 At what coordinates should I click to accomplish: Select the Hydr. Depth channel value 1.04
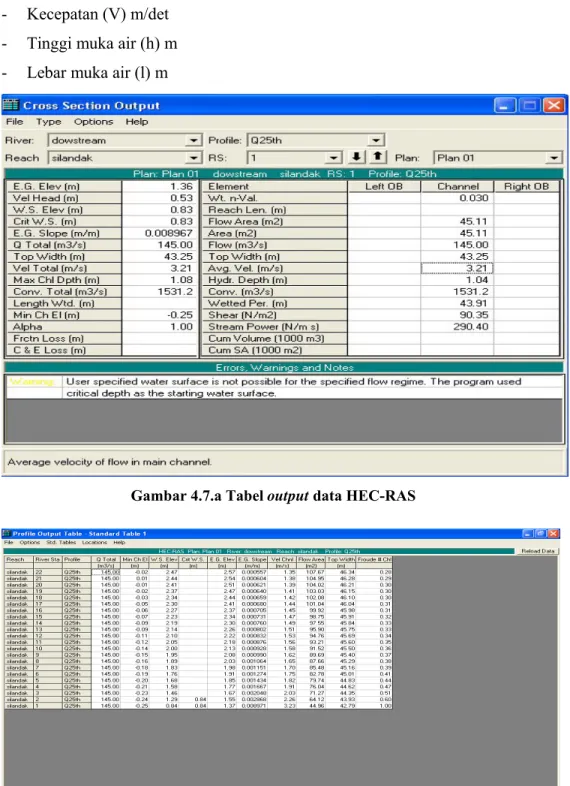(x=457, y=280)
